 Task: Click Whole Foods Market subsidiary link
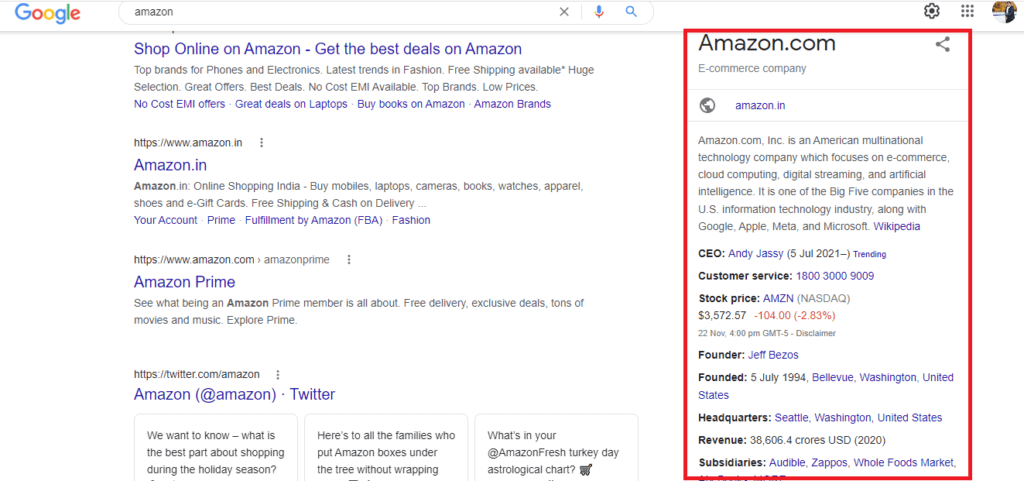click(904, 463)
